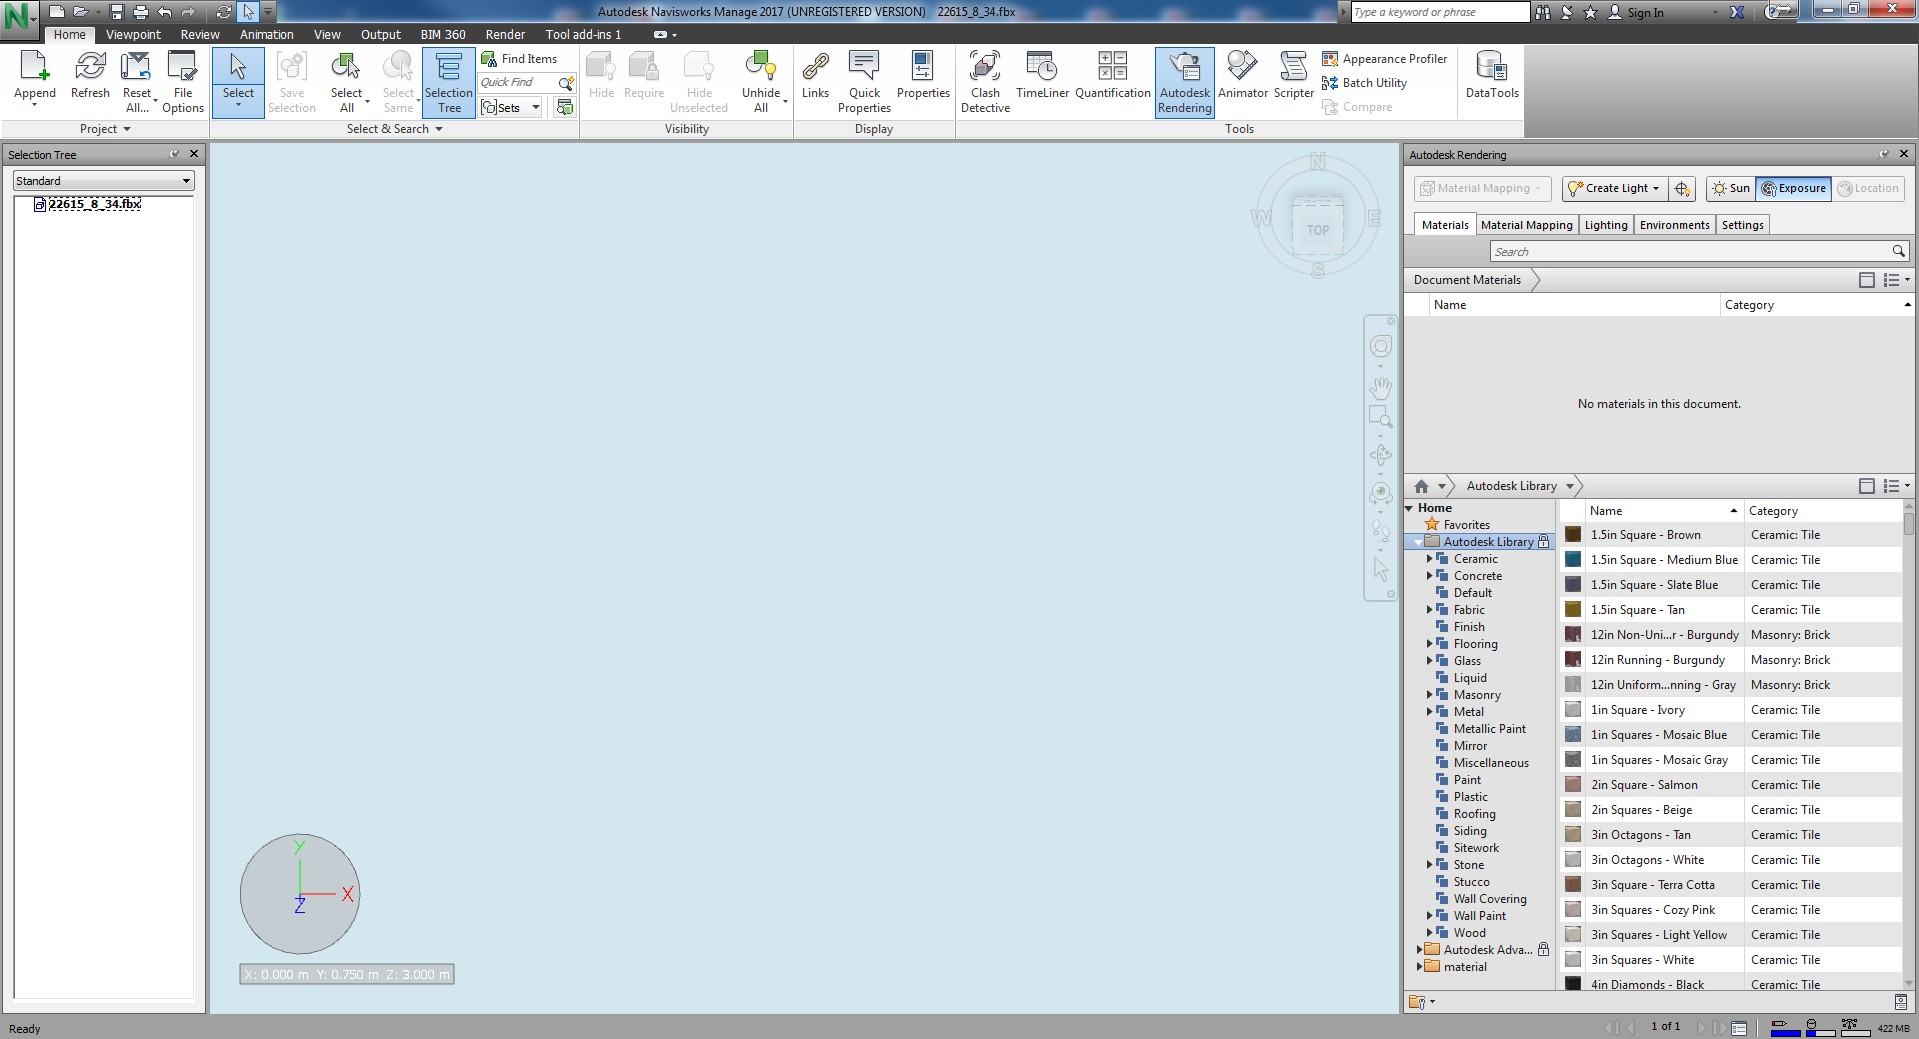Screen dimensions: 1919x1039
Task: Select Metallic Paint library category
Action: (x=1489, y=729)
